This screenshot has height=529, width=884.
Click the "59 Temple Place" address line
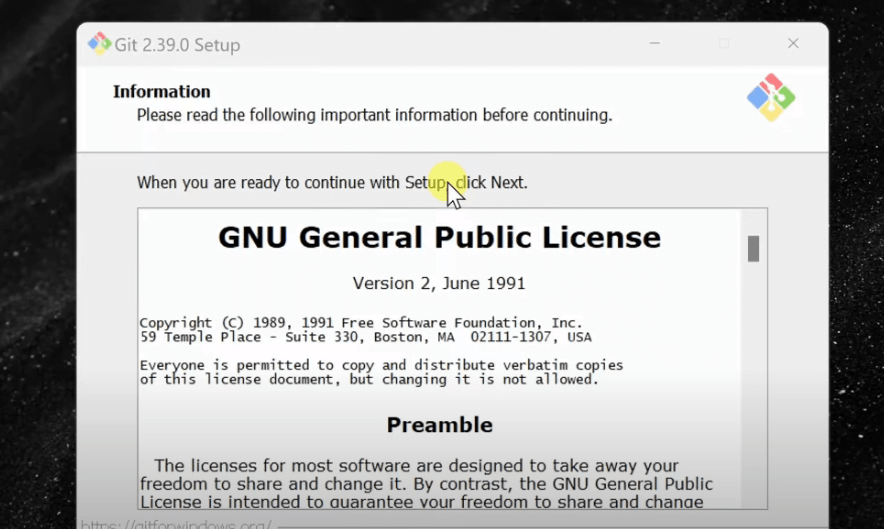(x=365, y=337)
